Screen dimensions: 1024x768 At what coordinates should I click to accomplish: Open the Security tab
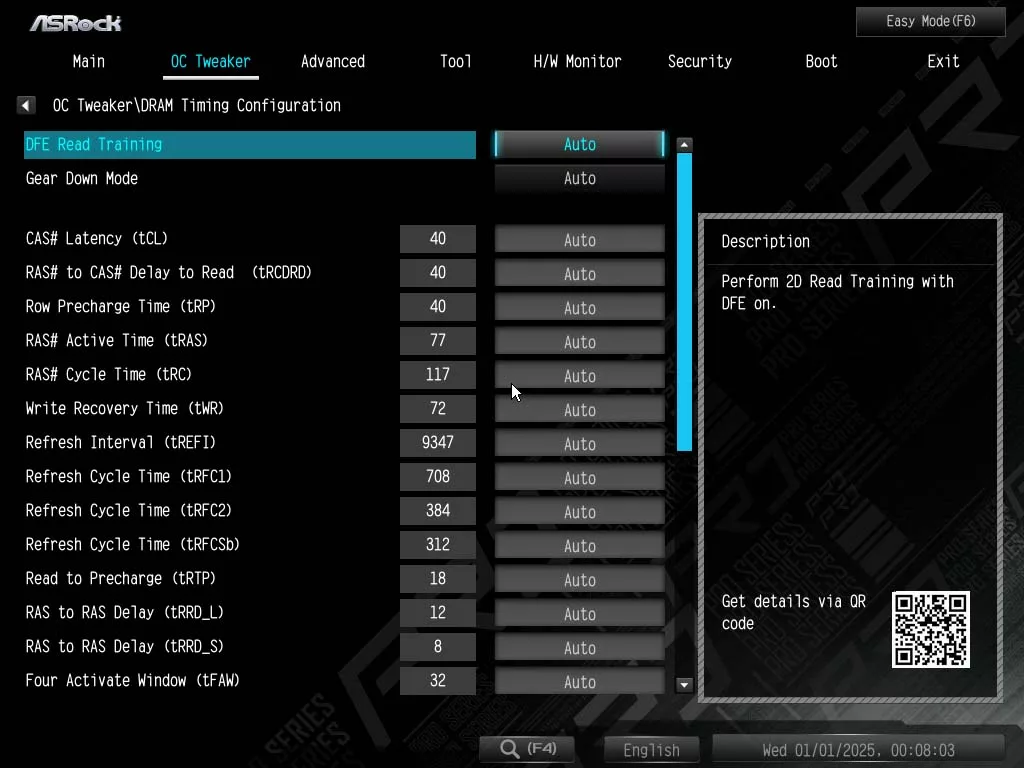(699, 61)
